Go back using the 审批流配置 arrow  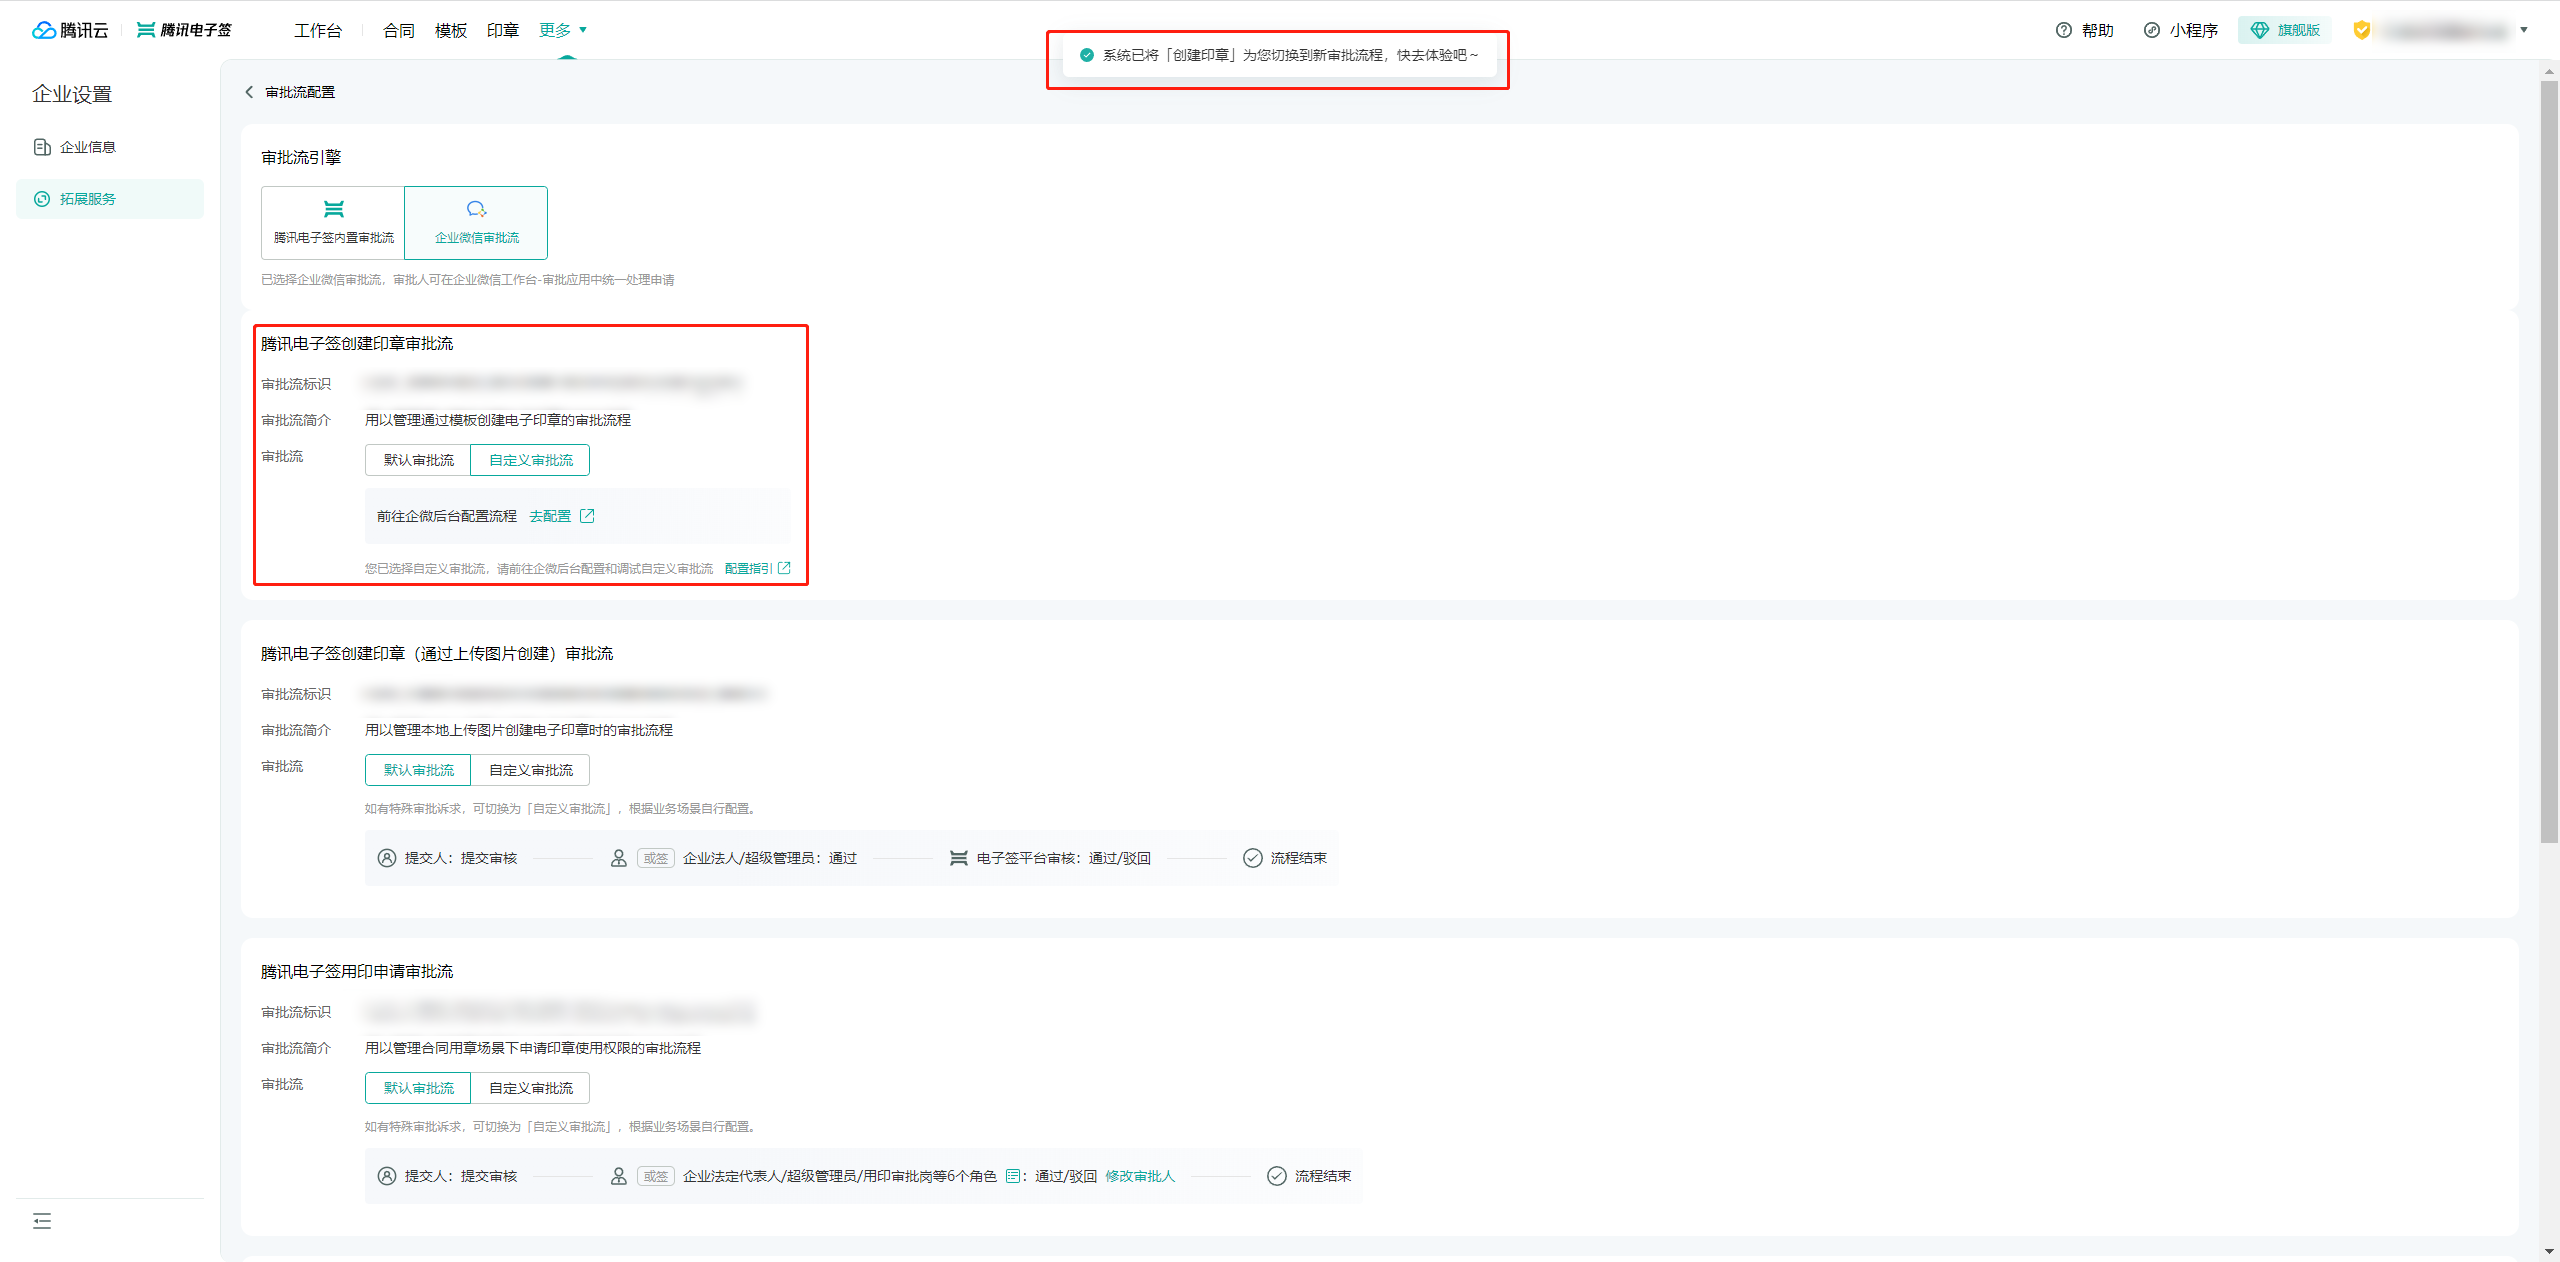249,92
